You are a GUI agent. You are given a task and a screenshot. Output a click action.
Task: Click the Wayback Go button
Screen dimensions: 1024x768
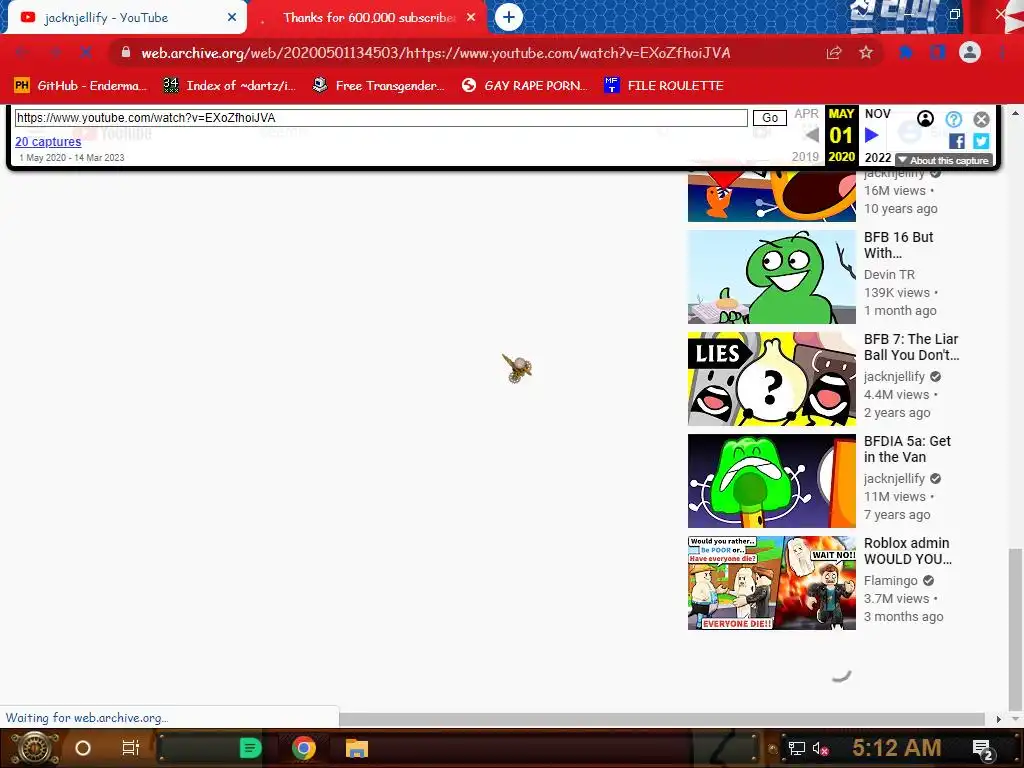coord(770,118)
